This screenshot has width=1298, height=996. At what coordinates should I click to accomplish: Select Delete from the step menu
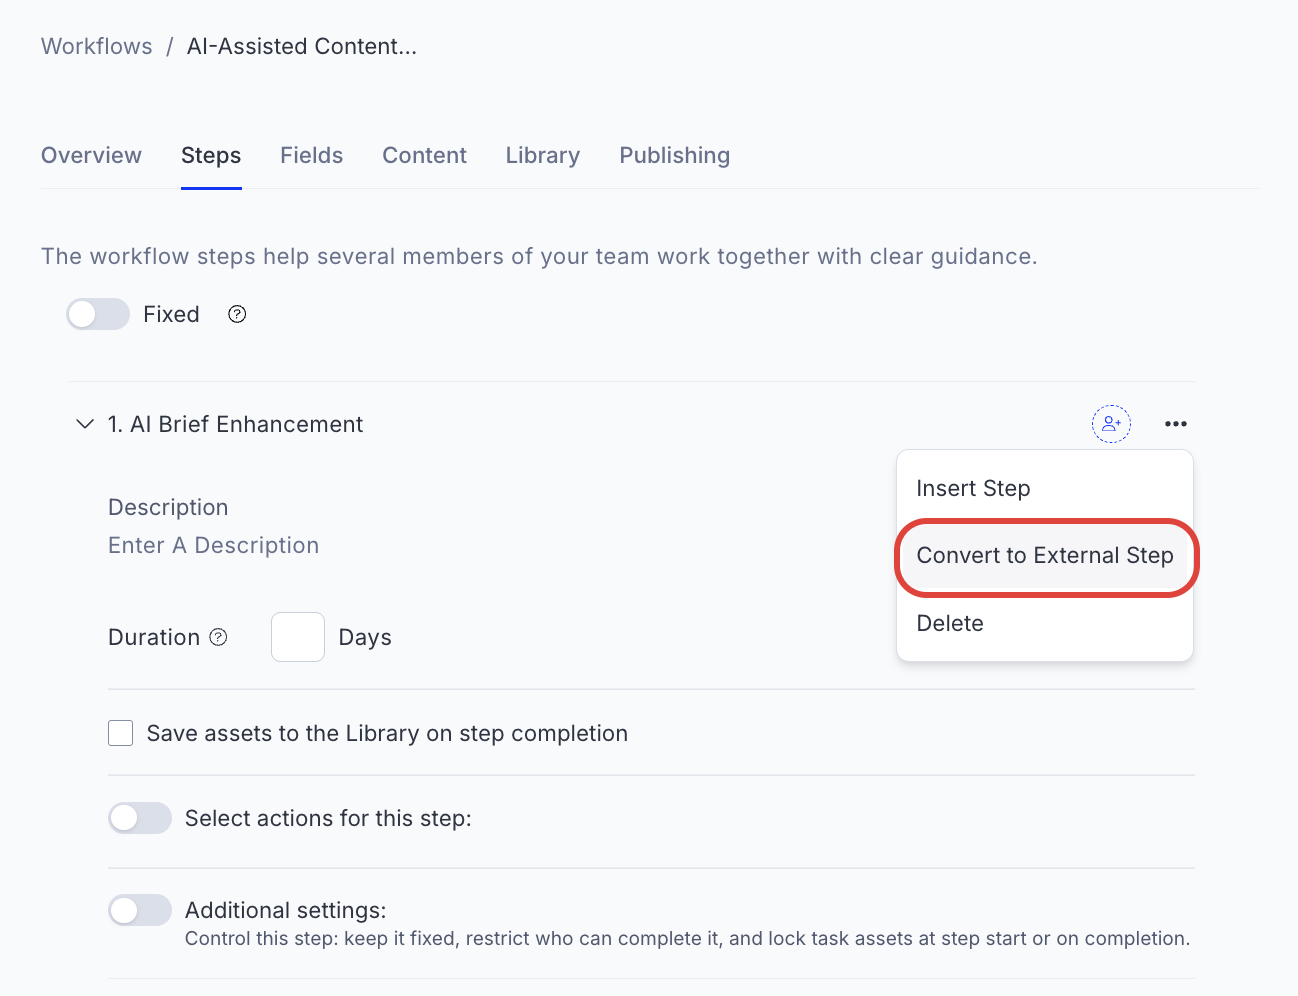click(x=949, y=623)
